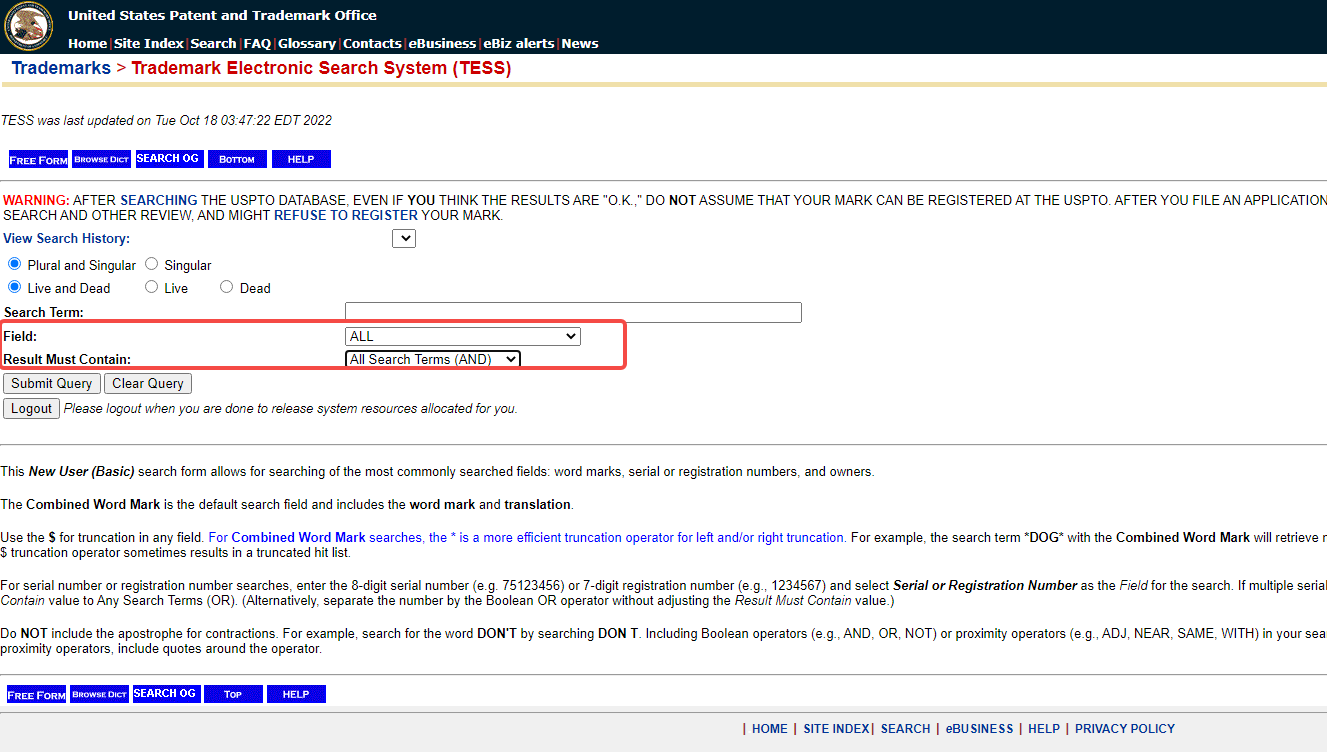Open the footer eBUSINESS link

980,729
